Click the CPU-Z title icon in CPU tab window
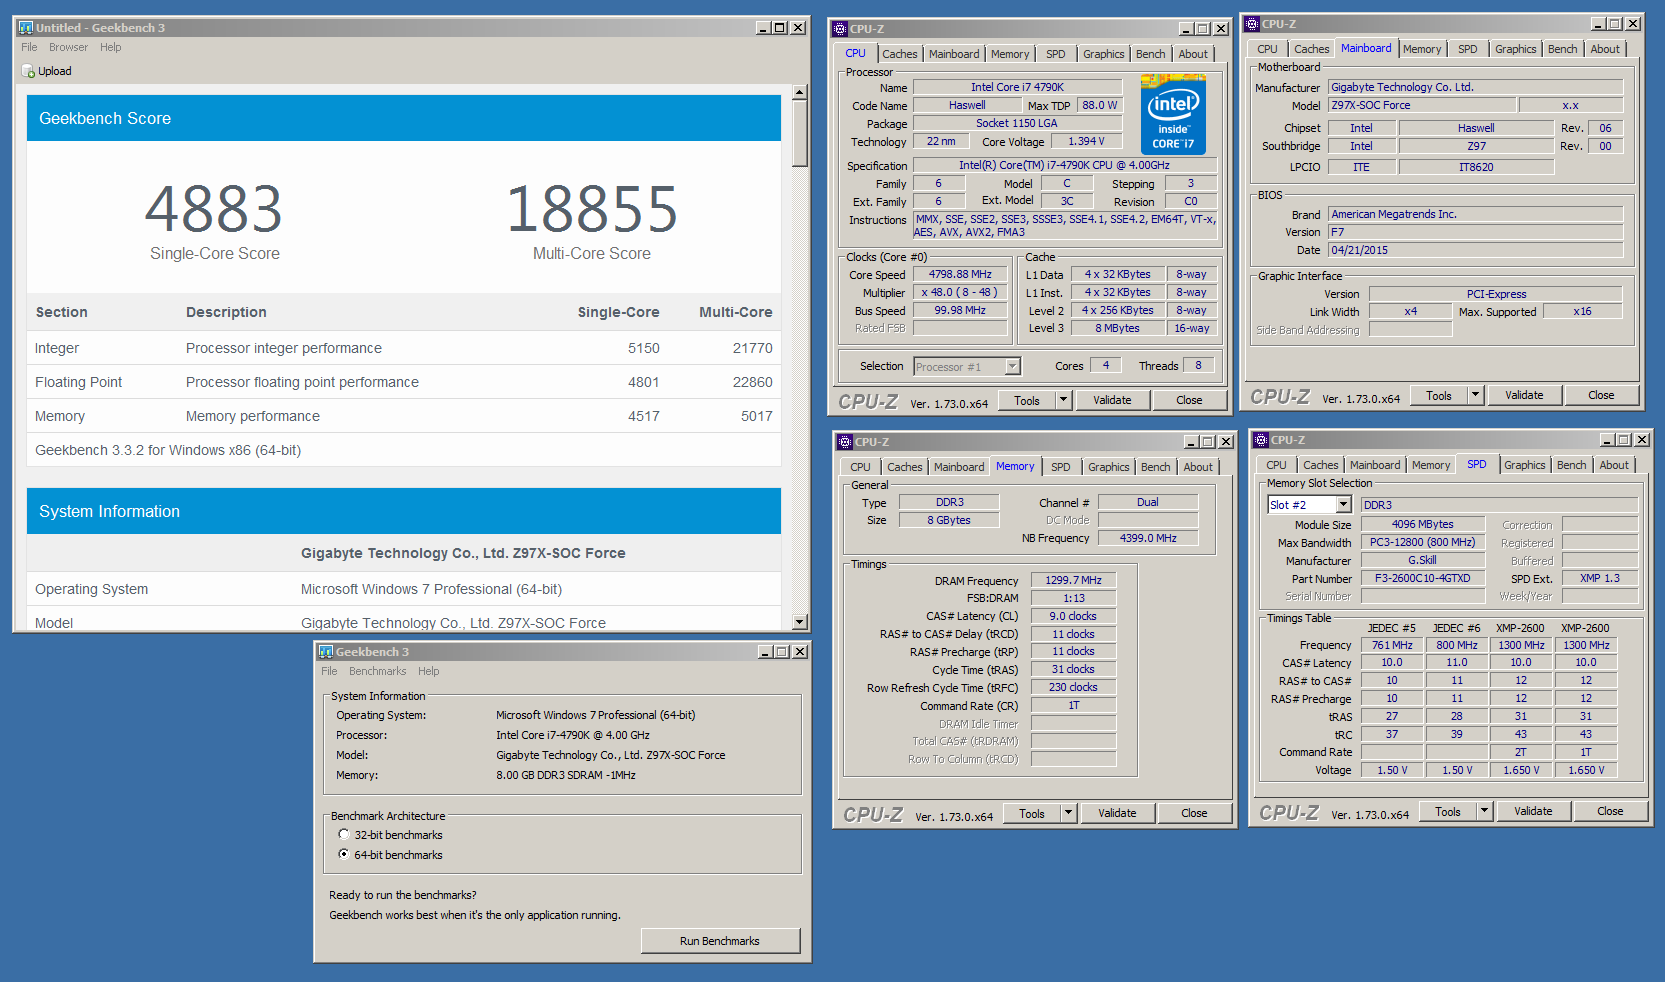The height and width of the screenshot is (982, 1665). 841,29
